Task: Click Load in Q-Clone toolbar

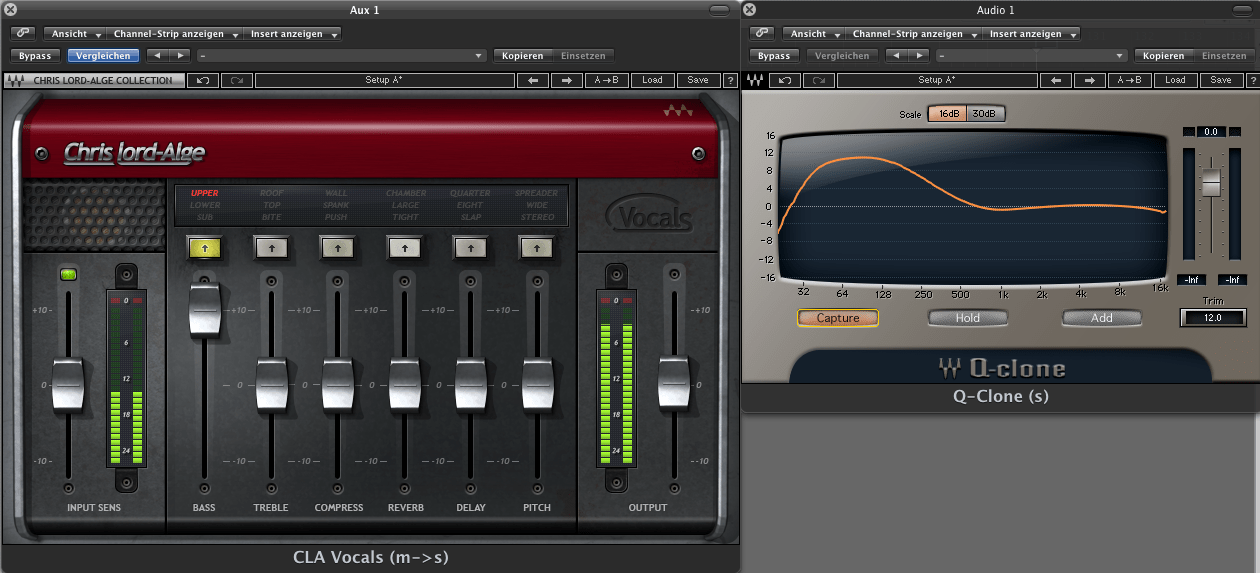Action: point(1176,80)
